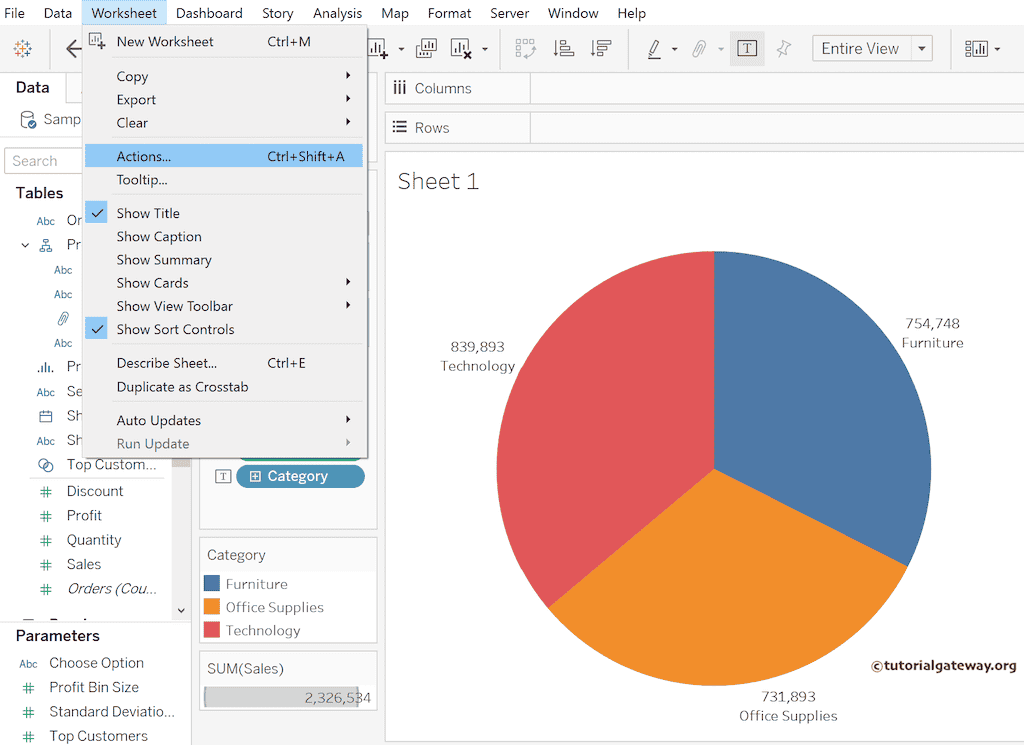
Task: Click the duplicate worksheet toolbar icon
Action: coord(426,48)
